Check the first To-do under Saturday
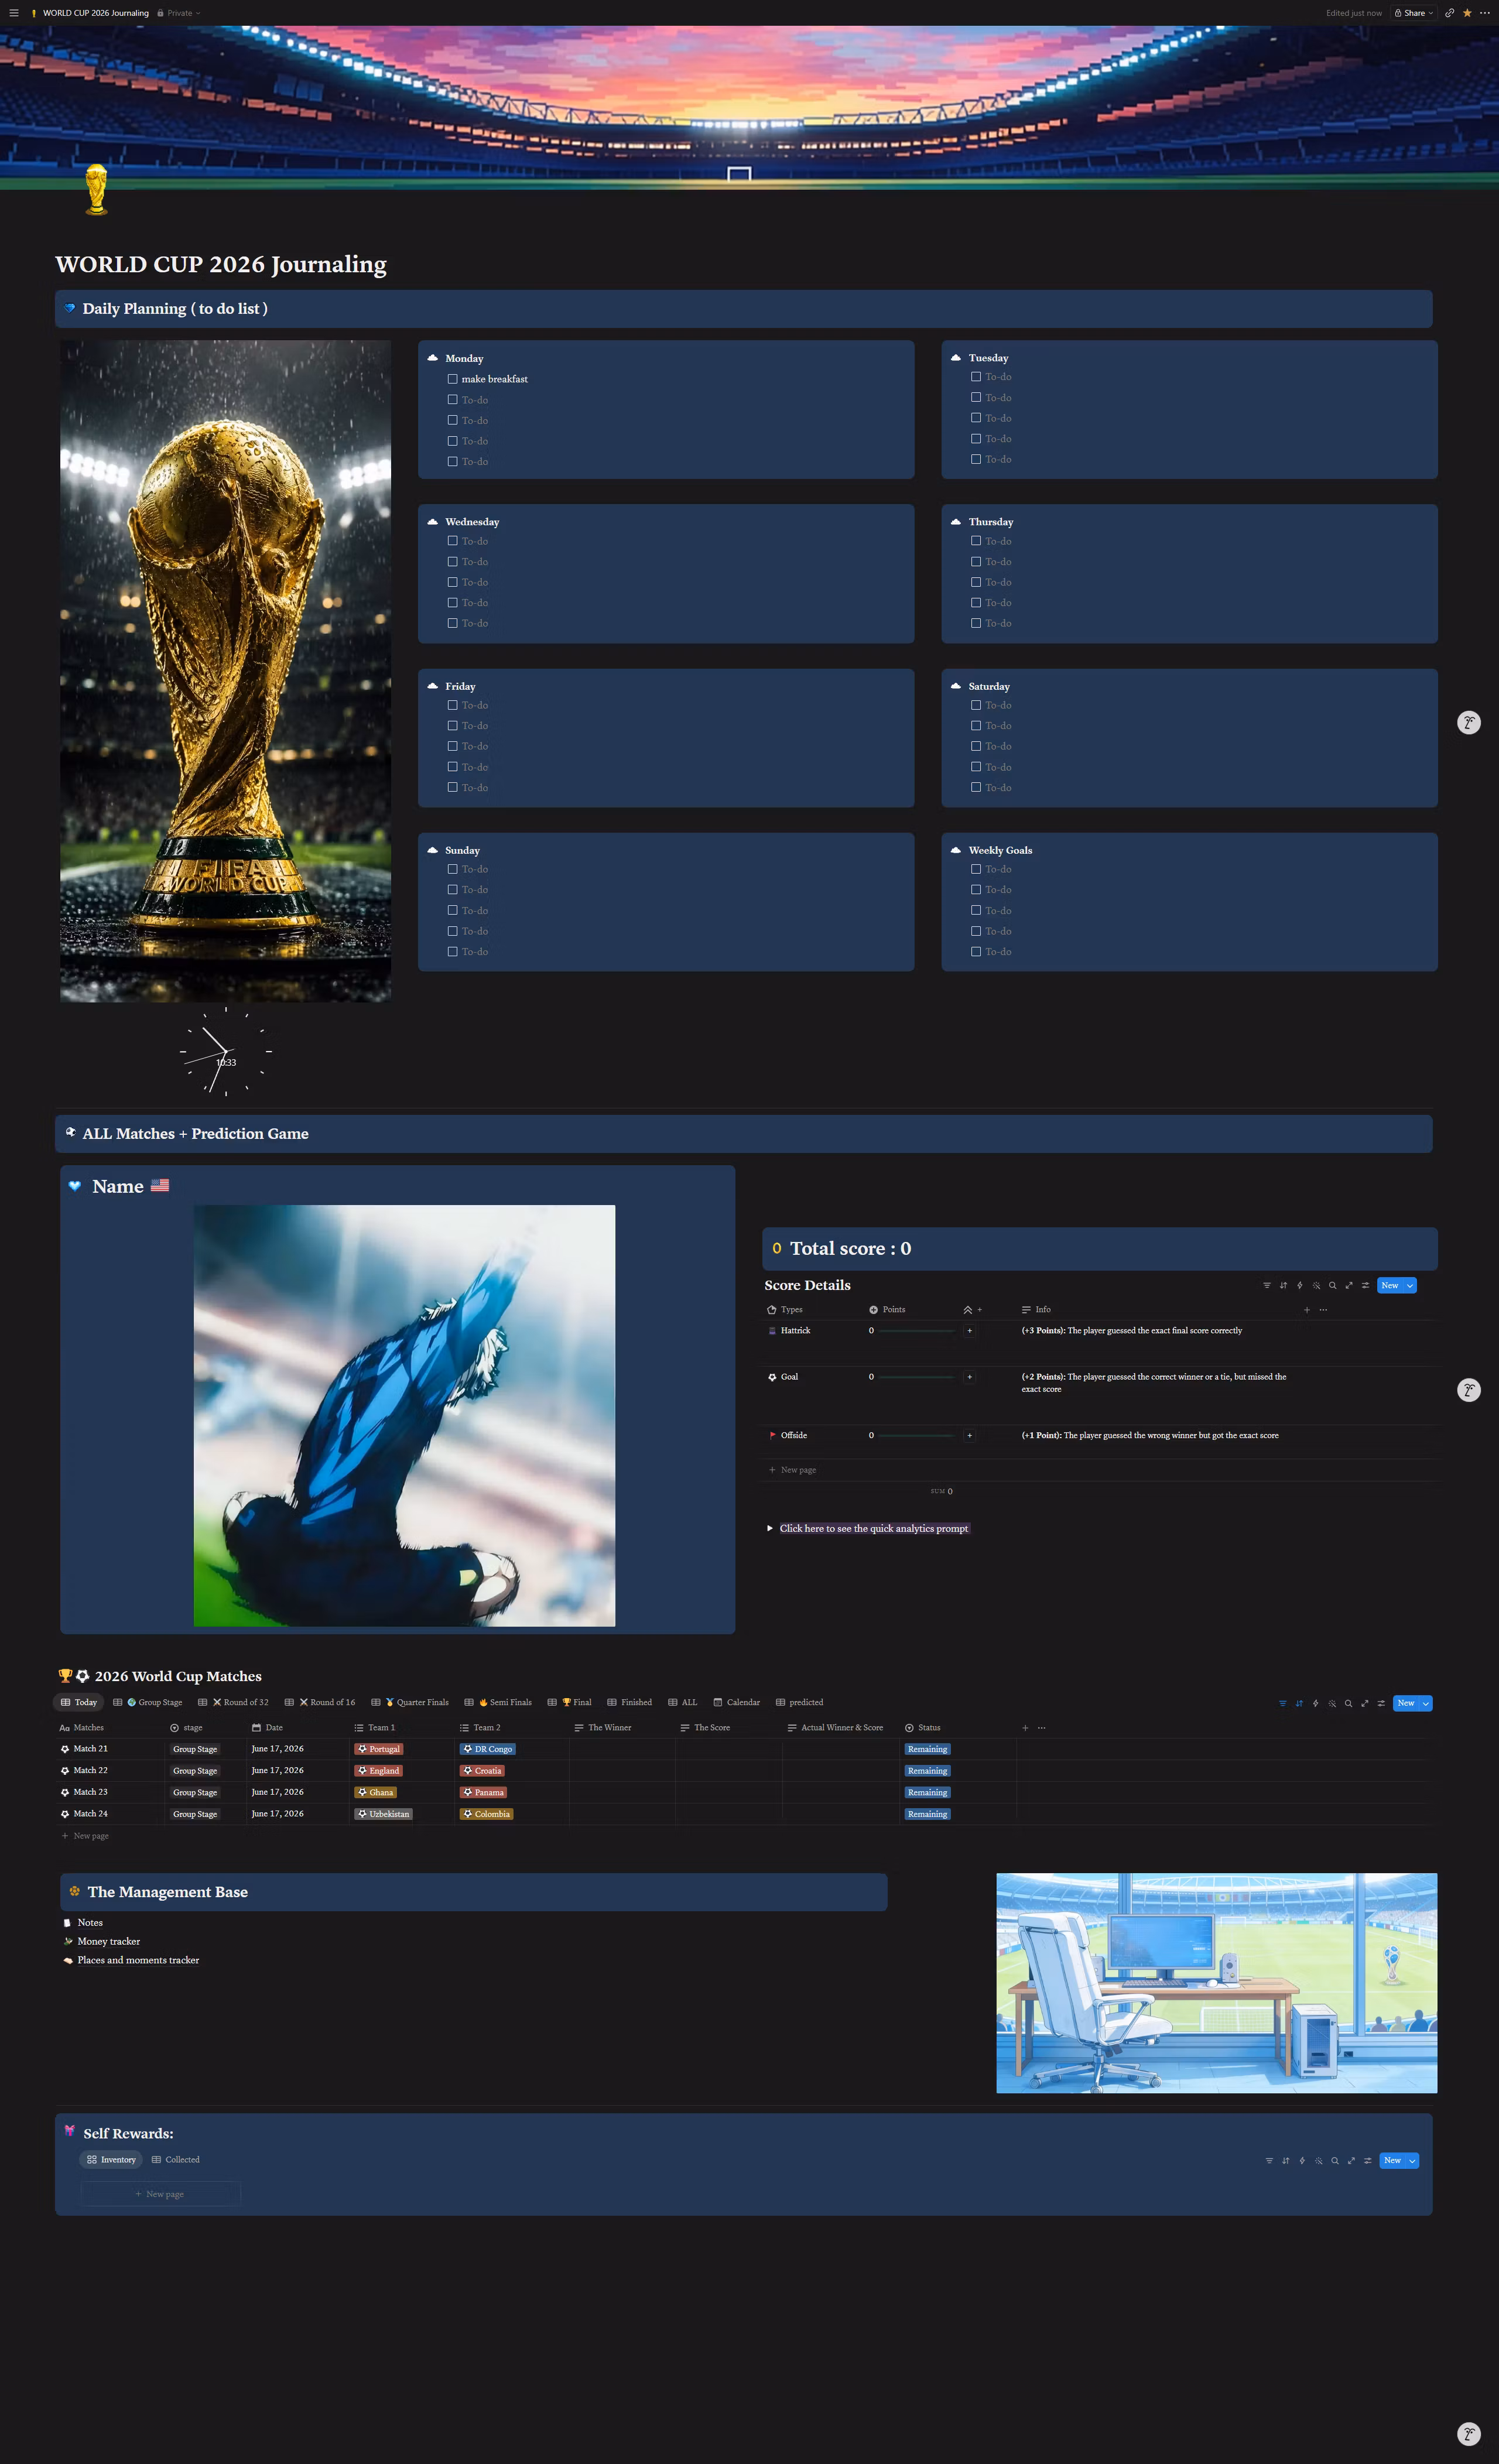1499x2464 pixels. point(975,705)
